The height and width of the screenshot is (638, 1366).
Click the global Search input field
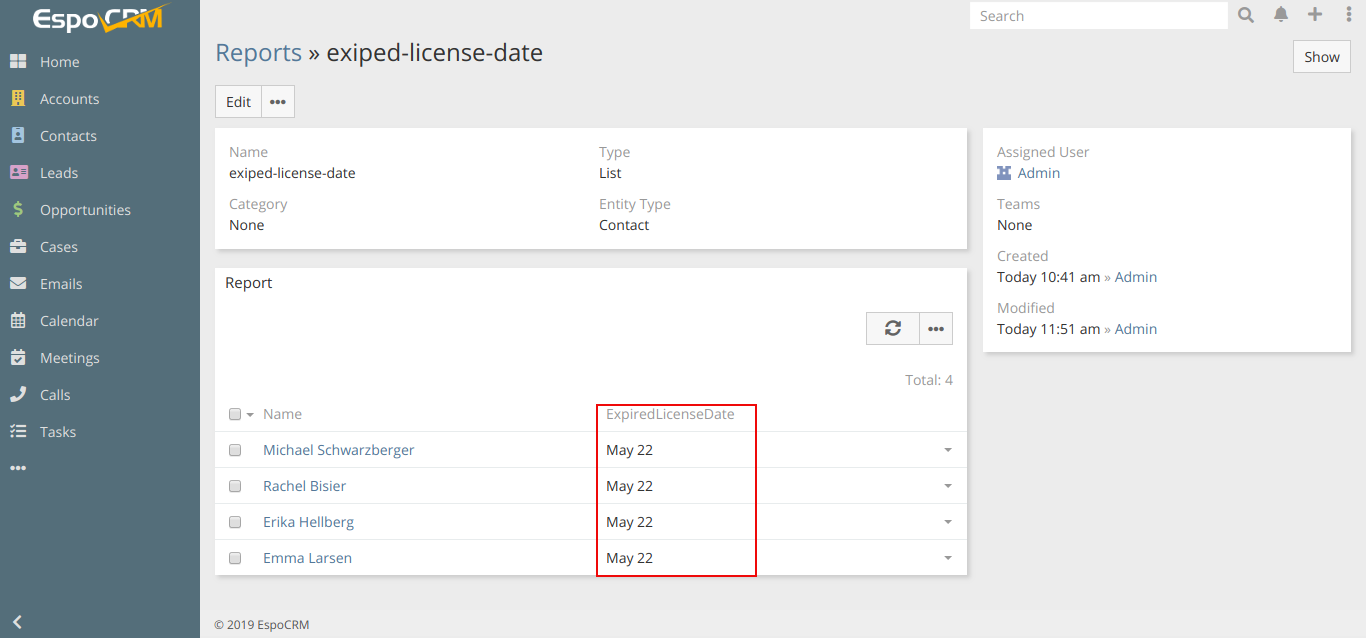tap(1098, 16)
